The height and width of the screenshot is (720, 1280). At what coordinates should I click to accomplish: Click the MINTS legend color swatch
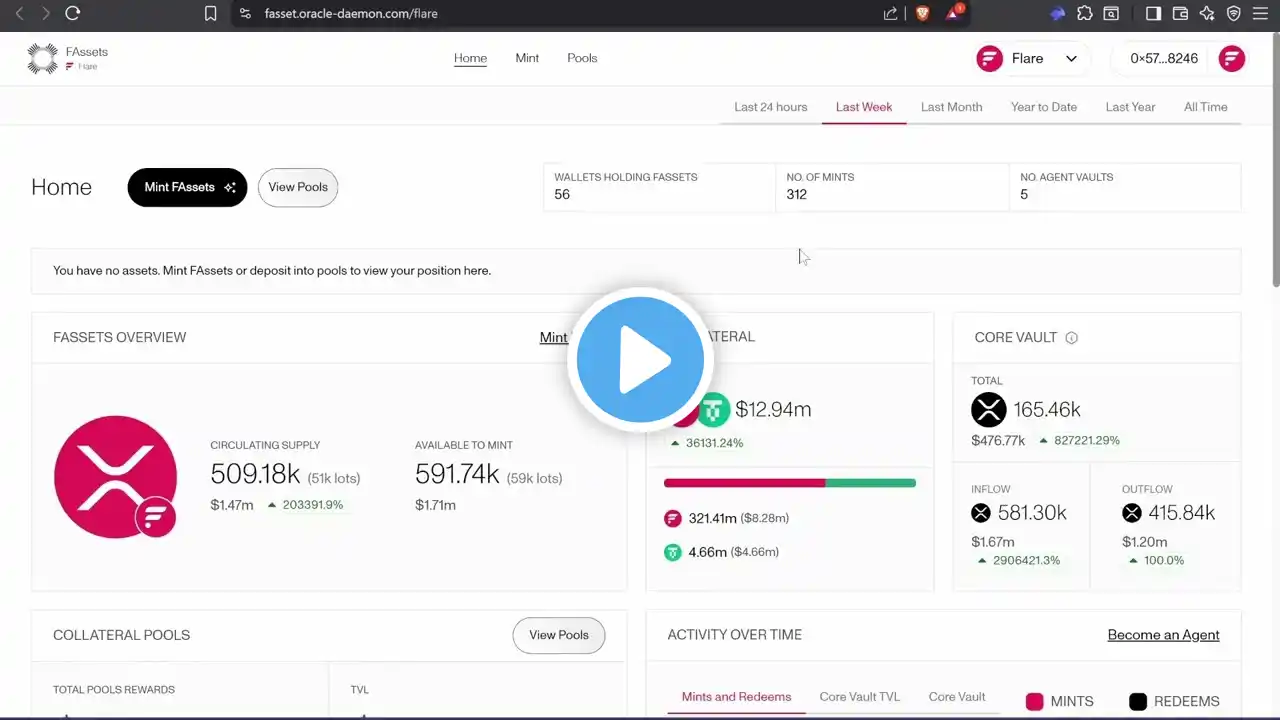point(1035,702)
